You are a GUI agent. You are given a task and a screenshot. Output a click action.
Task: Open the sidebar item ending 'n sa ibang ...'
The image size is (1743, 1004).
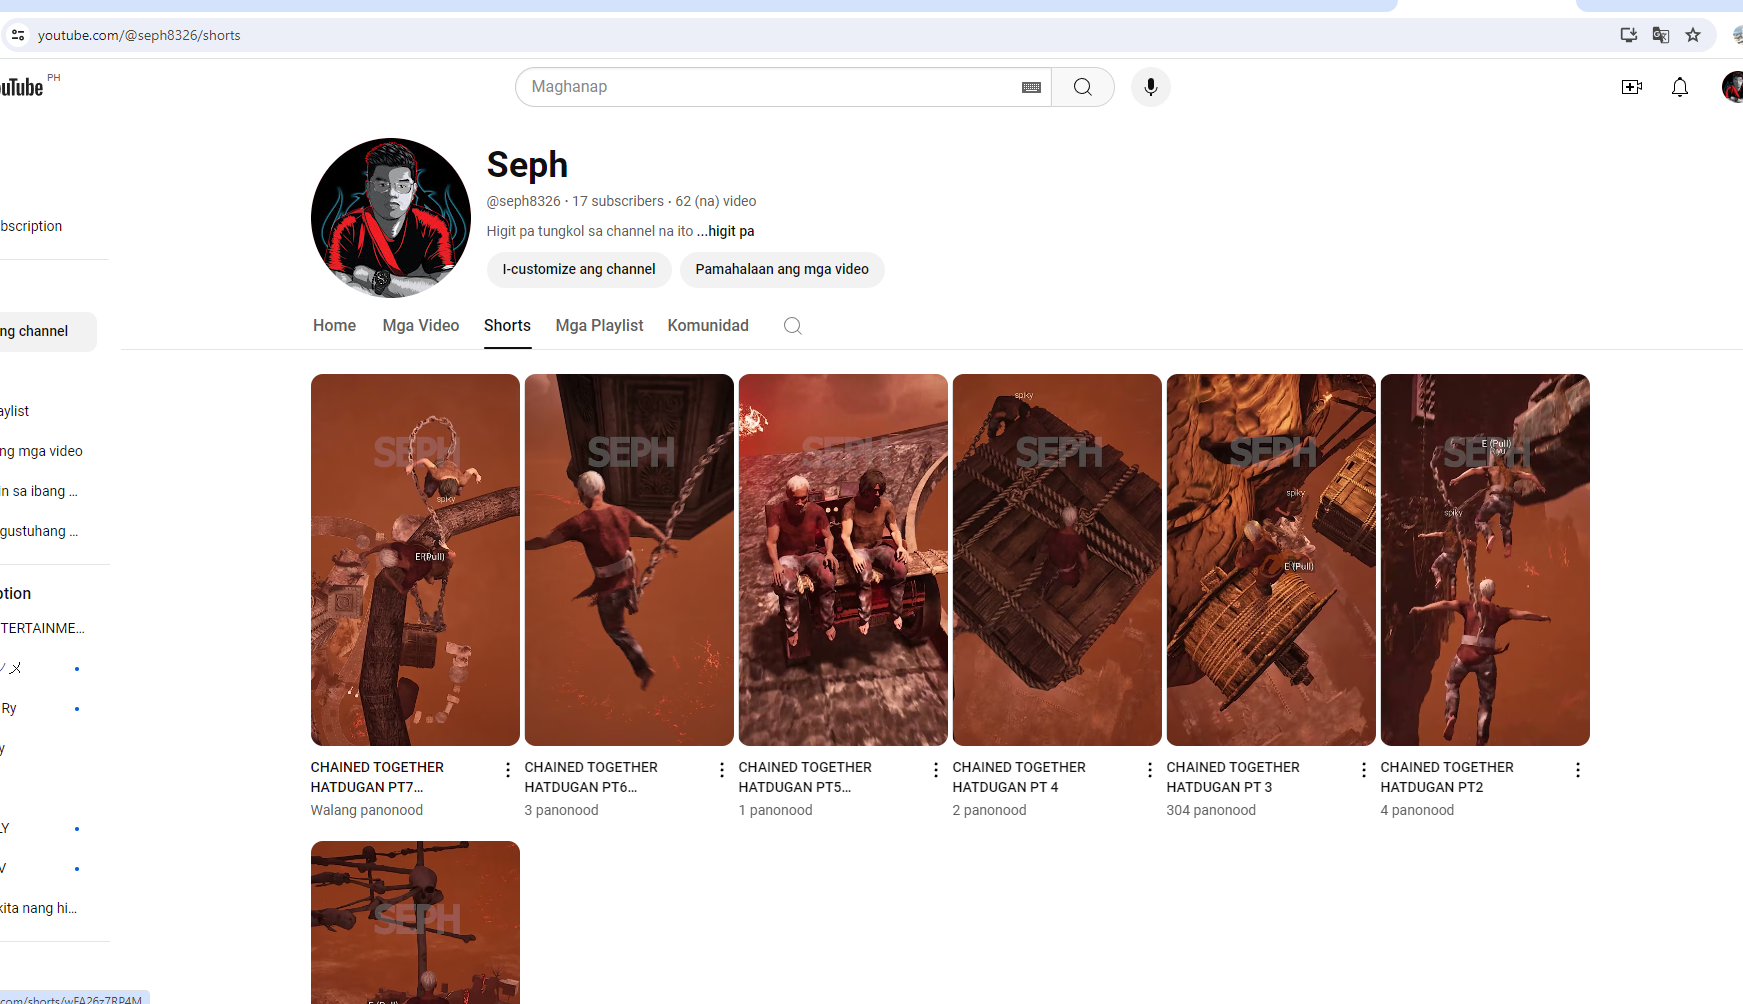click(40, 491)
